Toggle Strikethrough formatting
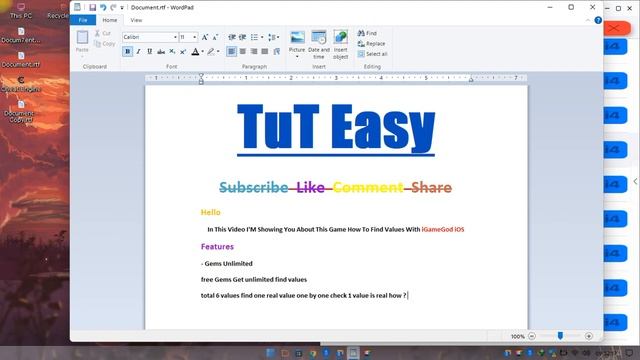The image size is (640, 360). tap(161, 51)
